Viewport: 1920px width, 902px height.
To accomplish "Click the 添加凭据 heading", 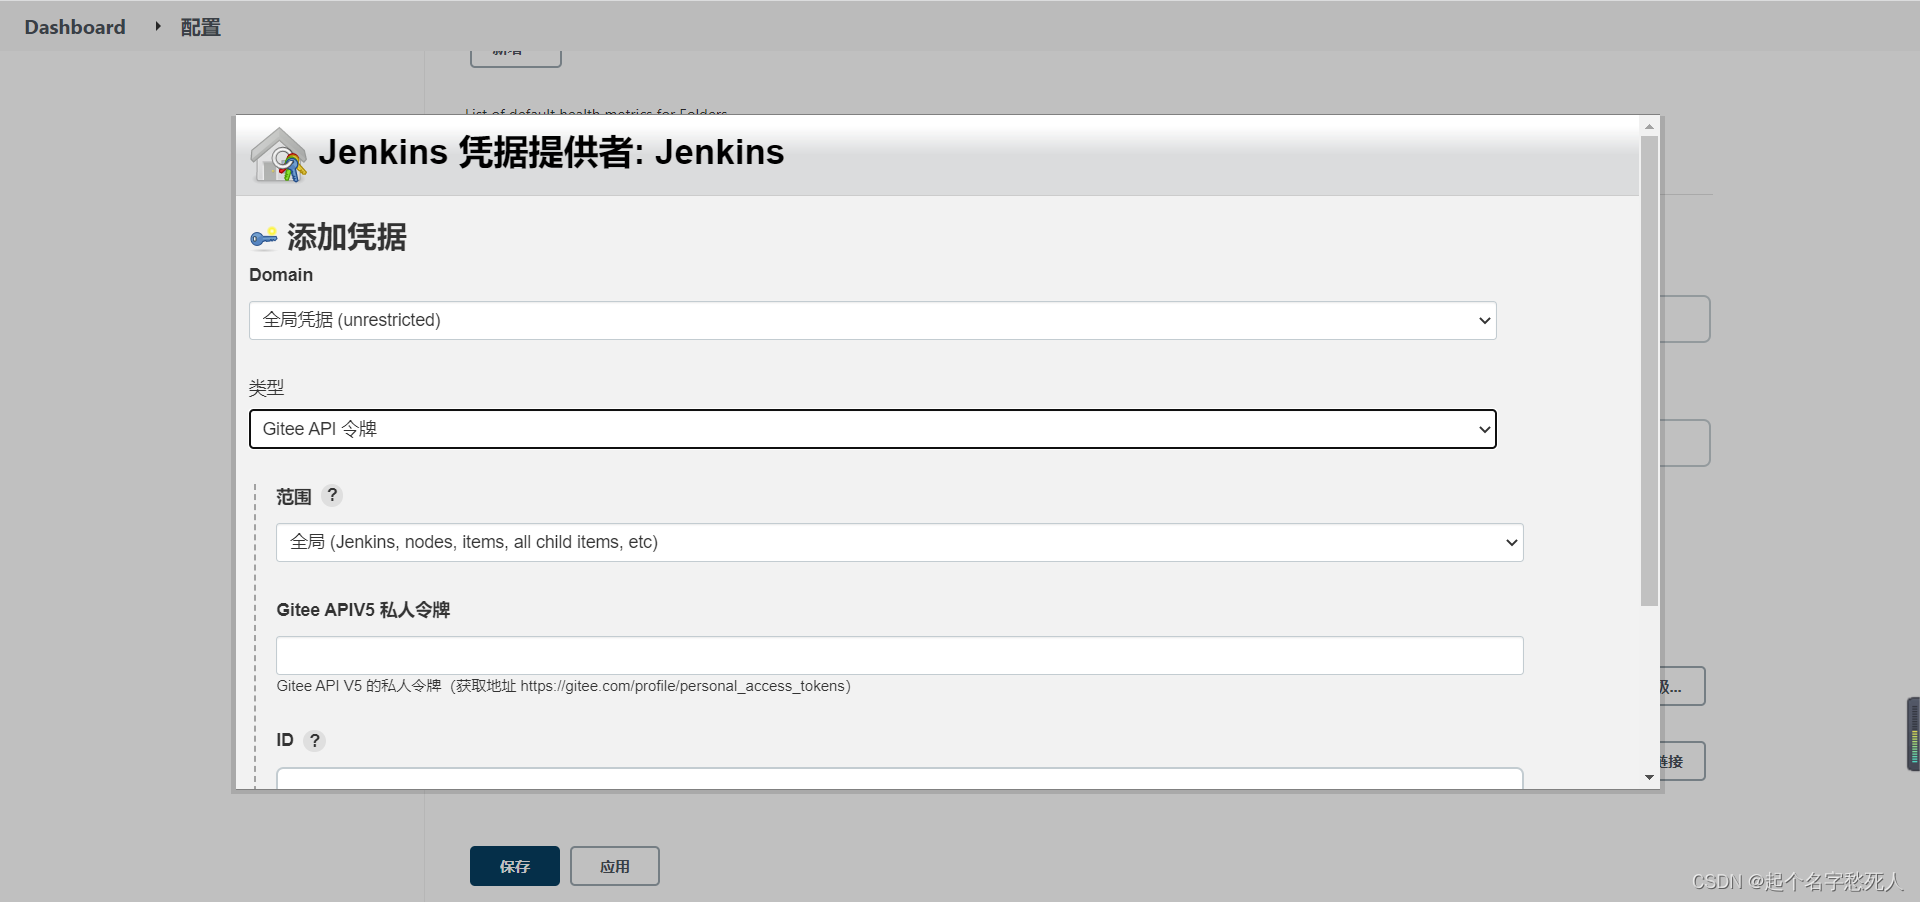I will pyautogui.click(x=347, y=237).
